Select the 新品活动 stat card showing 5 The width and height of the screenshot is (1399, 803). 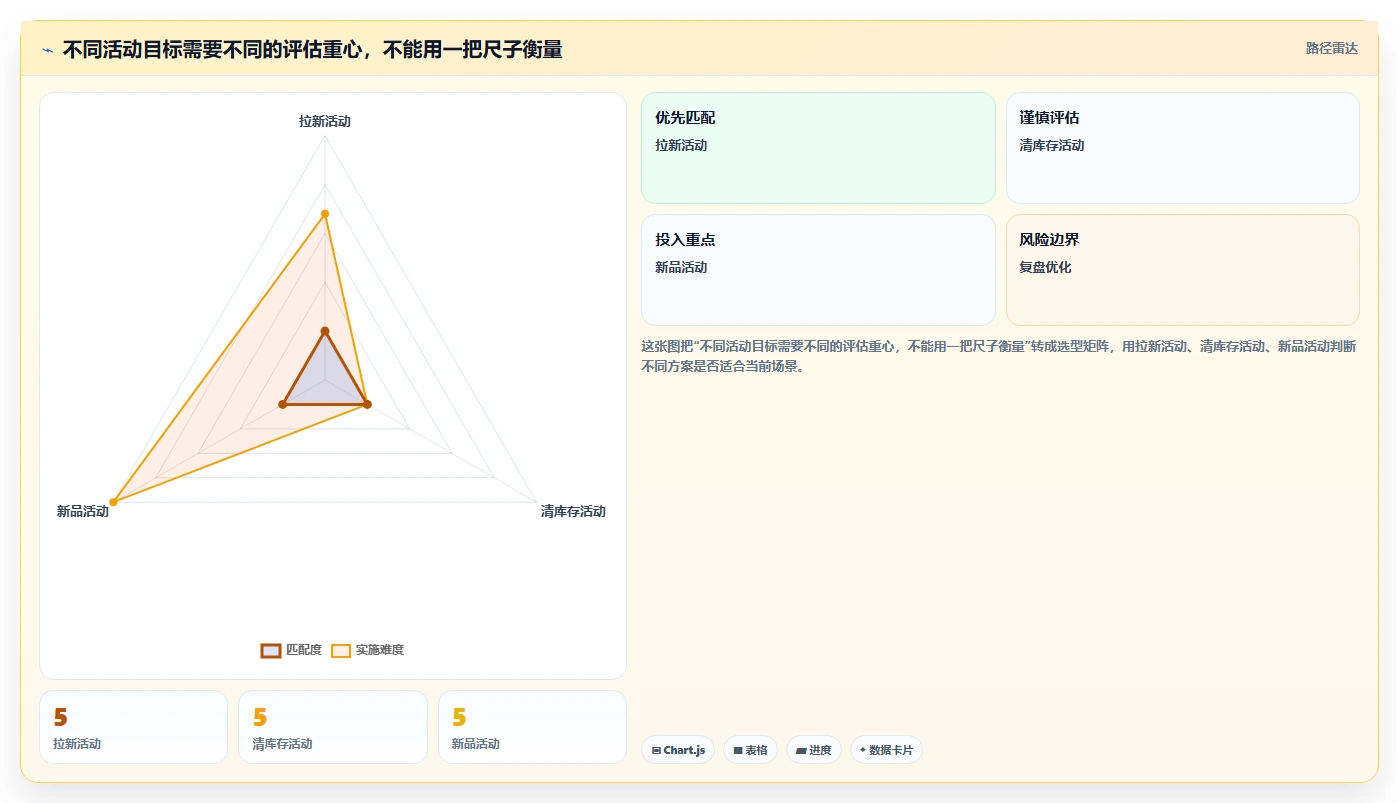point(532,727)
